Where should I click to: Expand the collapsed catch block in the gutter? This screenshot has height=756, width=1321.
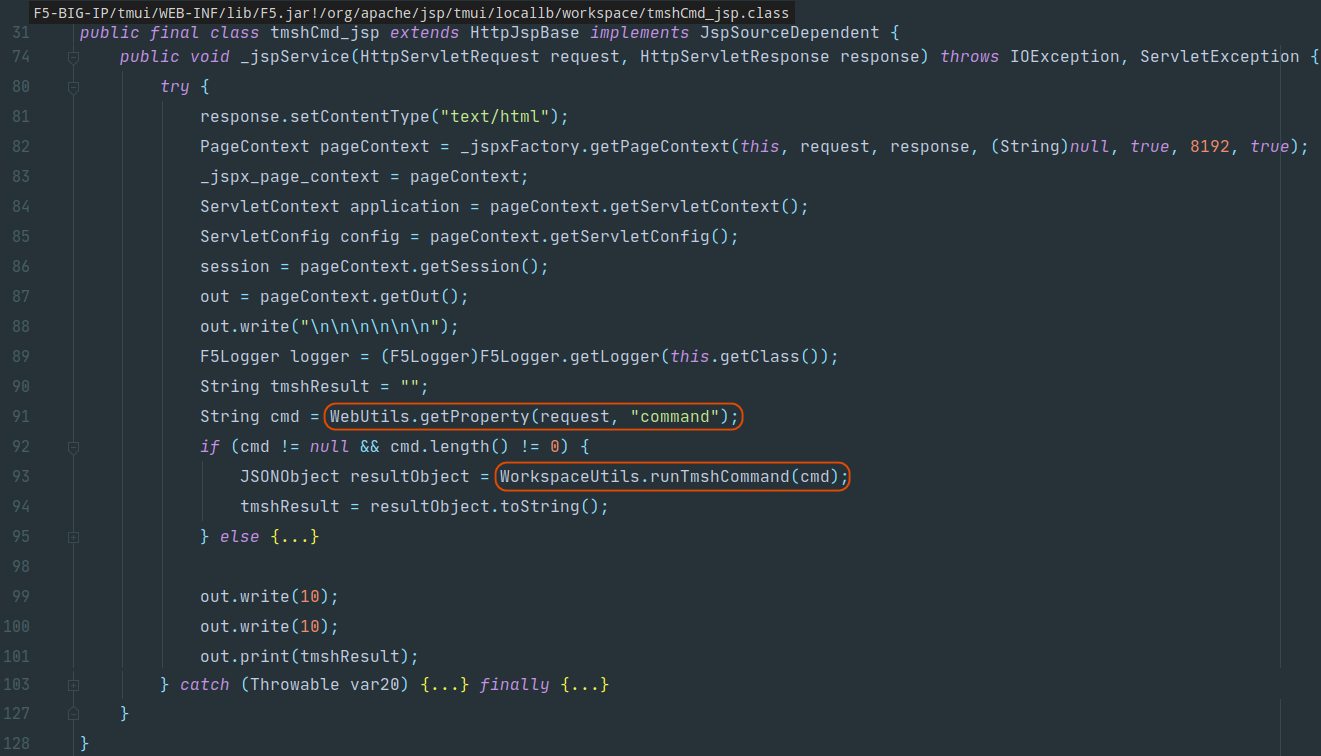[x=72, y=684]
